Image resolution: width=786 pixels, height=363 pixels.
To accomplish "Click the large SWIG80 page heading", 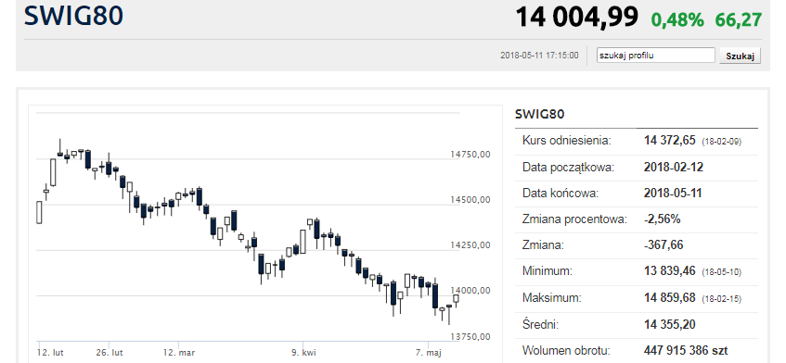I will click(74, 16).
